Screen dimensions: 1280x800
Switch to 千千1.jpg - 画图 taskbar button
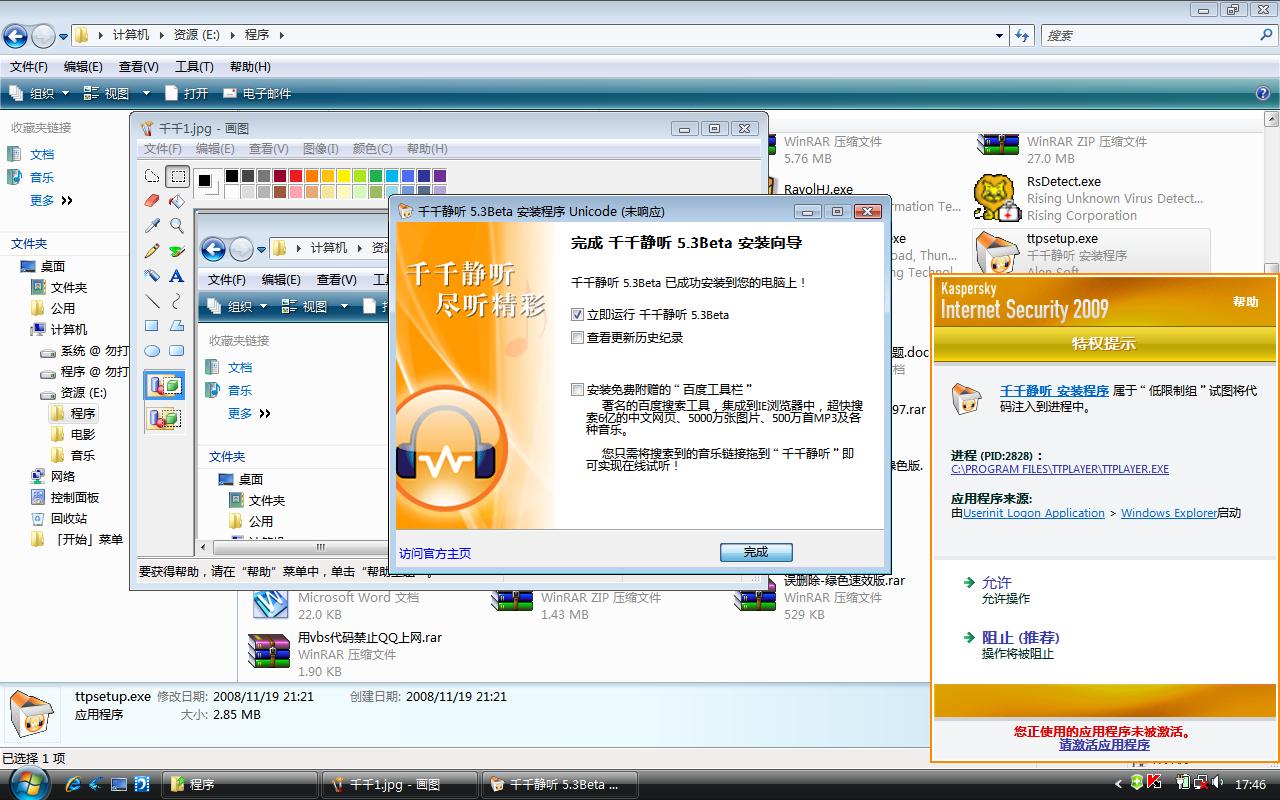[400, 784]
